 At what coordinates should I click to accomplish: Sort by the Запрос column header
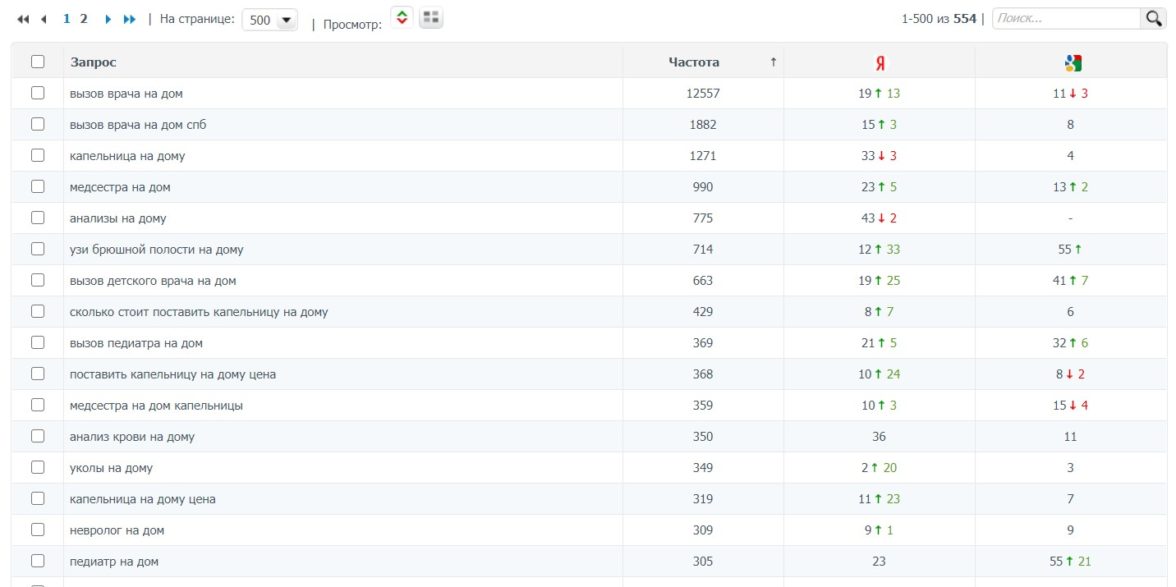pyautogui.click(x=94, y=62)
